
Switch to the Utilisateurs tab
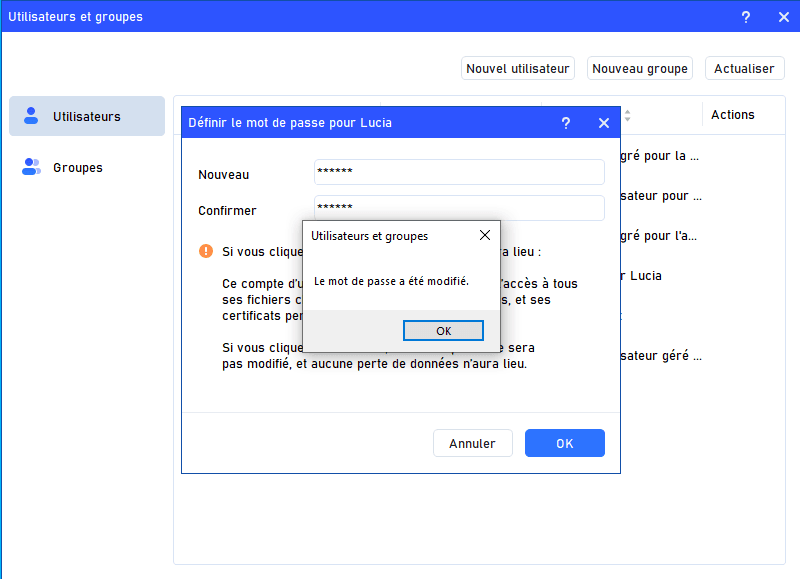pyautogui.click(x=87, y=116)
